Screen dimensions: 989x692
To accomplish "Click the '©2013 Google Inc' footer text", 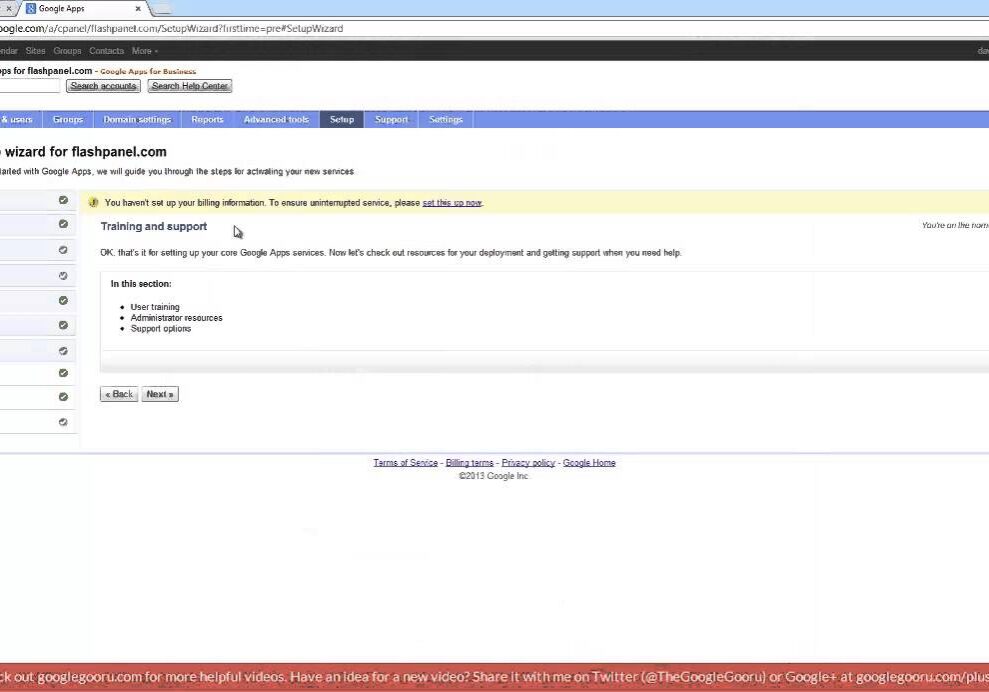I will click(493, 476).
